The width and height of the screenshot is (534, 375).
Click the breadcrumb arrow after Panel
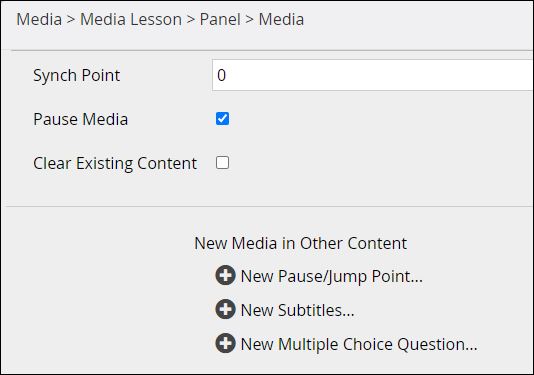click(250, 19)
